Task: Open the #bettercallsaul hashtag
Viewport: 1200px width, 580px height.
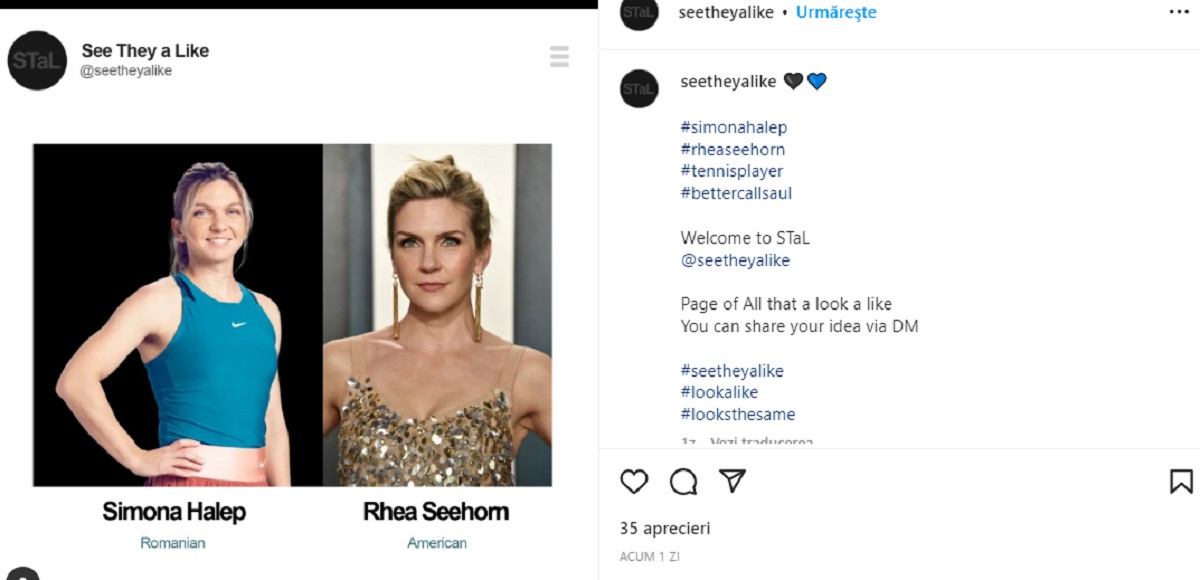Action: click(736, 193)
